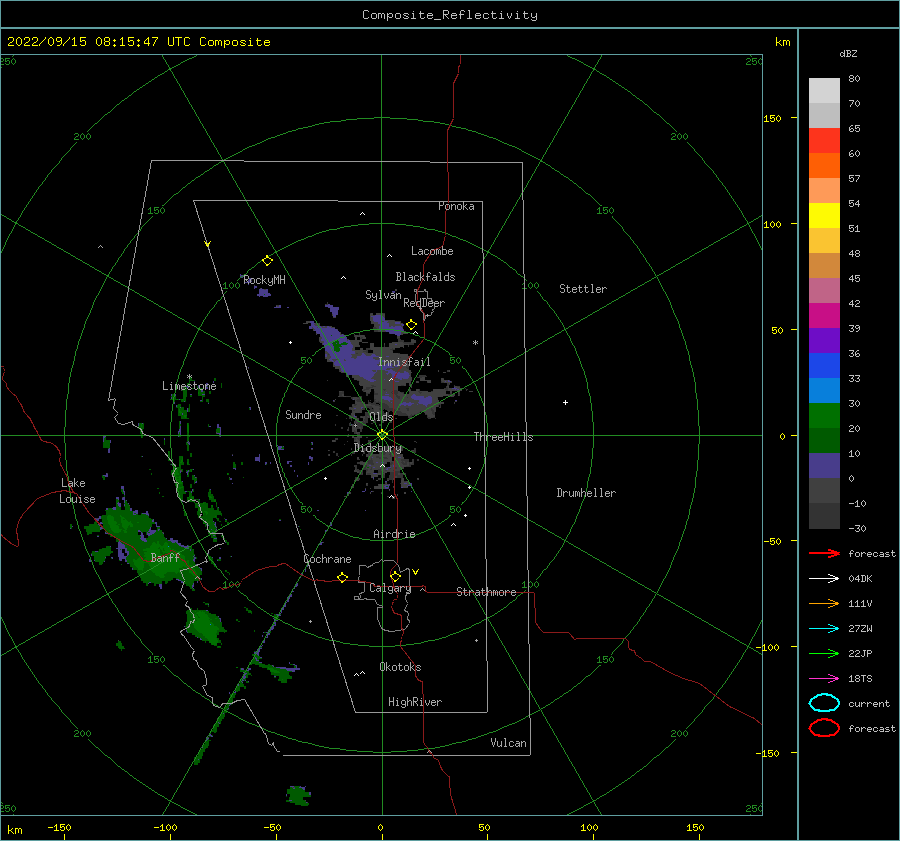The image size is (900, 841).
Task: Pick the light gray 80-70 dBZ swatch
Action: coord(824,91)
